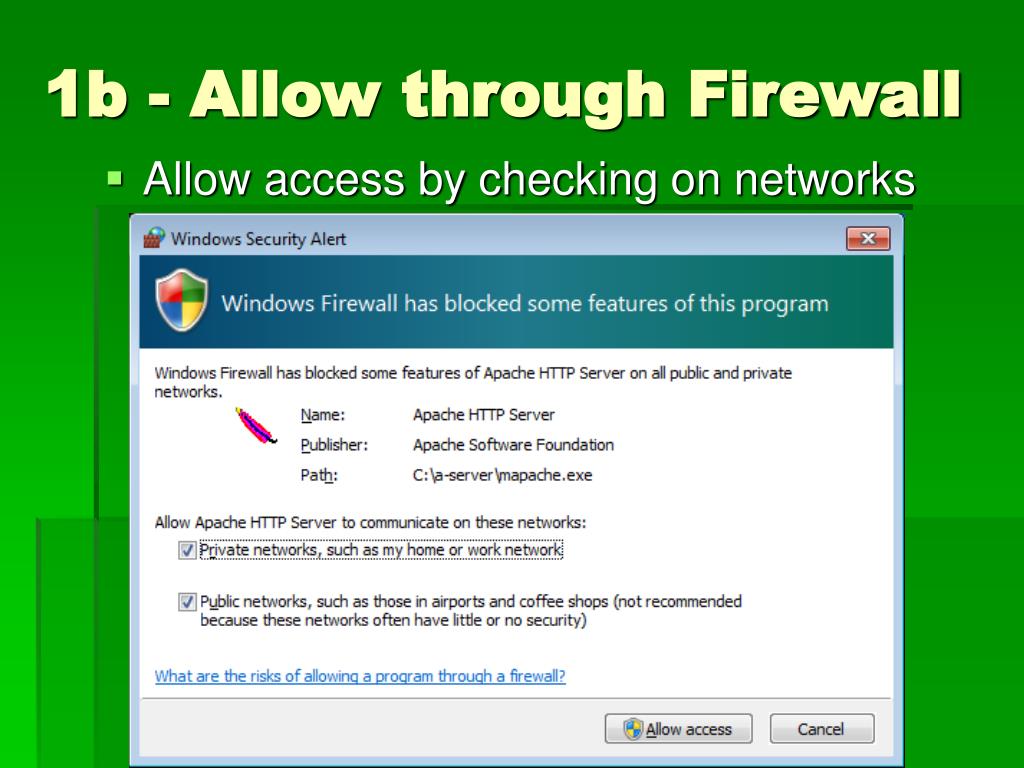1024x768 pixels.
Task: Uncheck the Public networks checkbox
Action: tap(187, 601)
